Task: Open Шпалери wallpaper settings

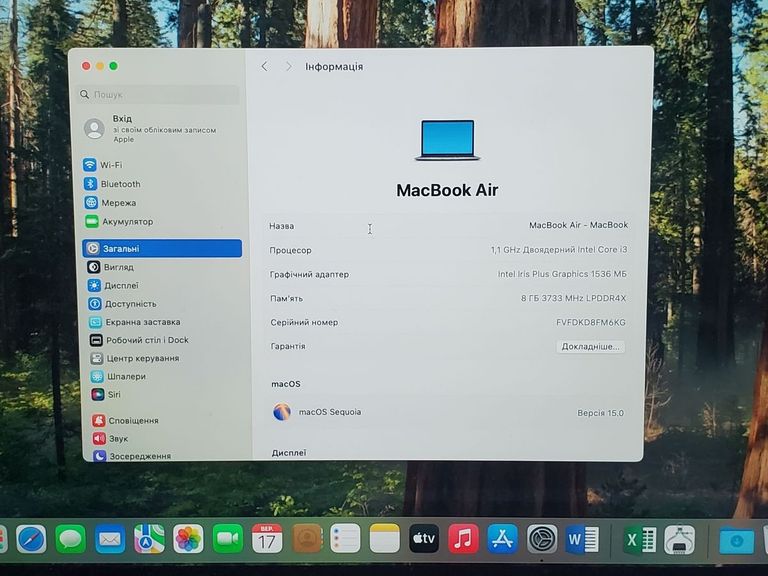Action: pos(118,376)
